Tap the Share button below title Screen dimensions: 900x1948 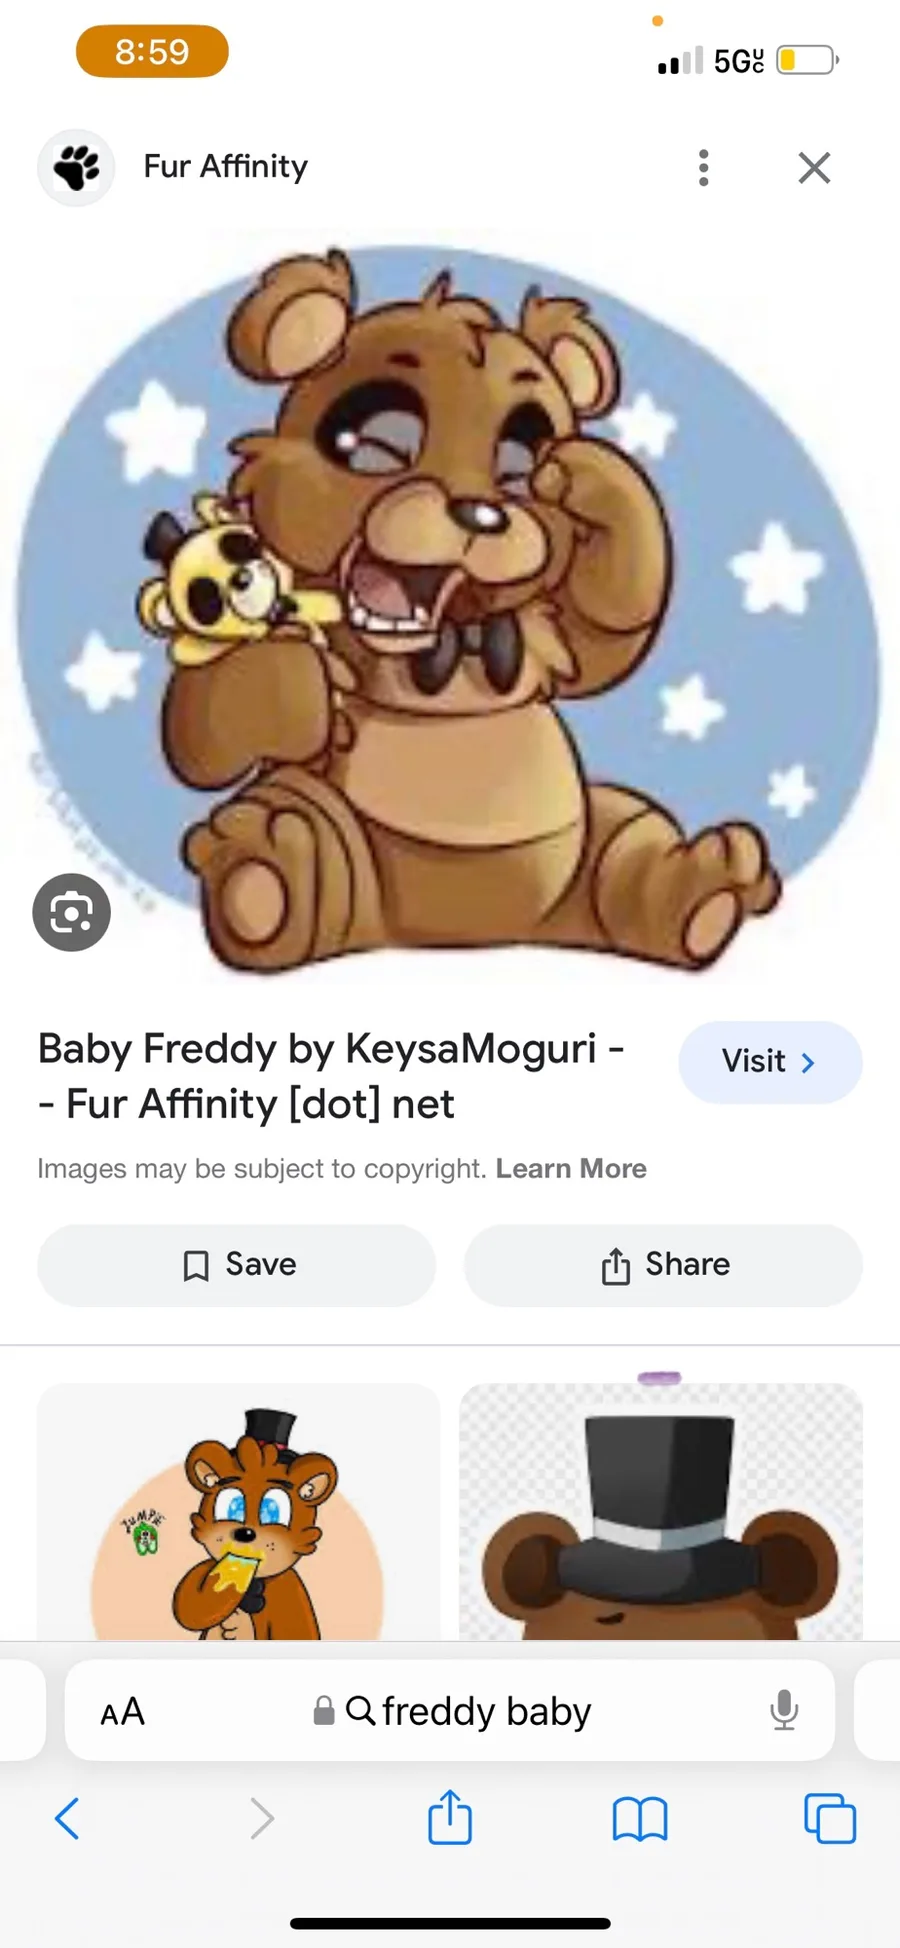[663, 1265]
